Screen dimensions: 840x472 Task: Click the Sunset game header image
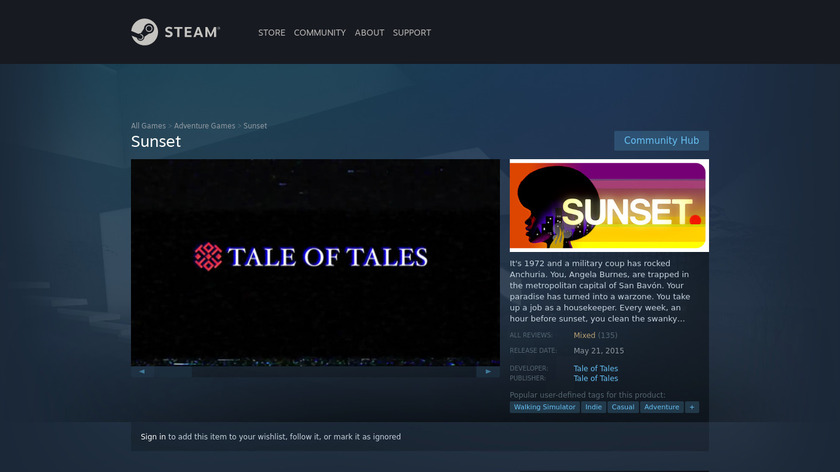coord(609,205)
